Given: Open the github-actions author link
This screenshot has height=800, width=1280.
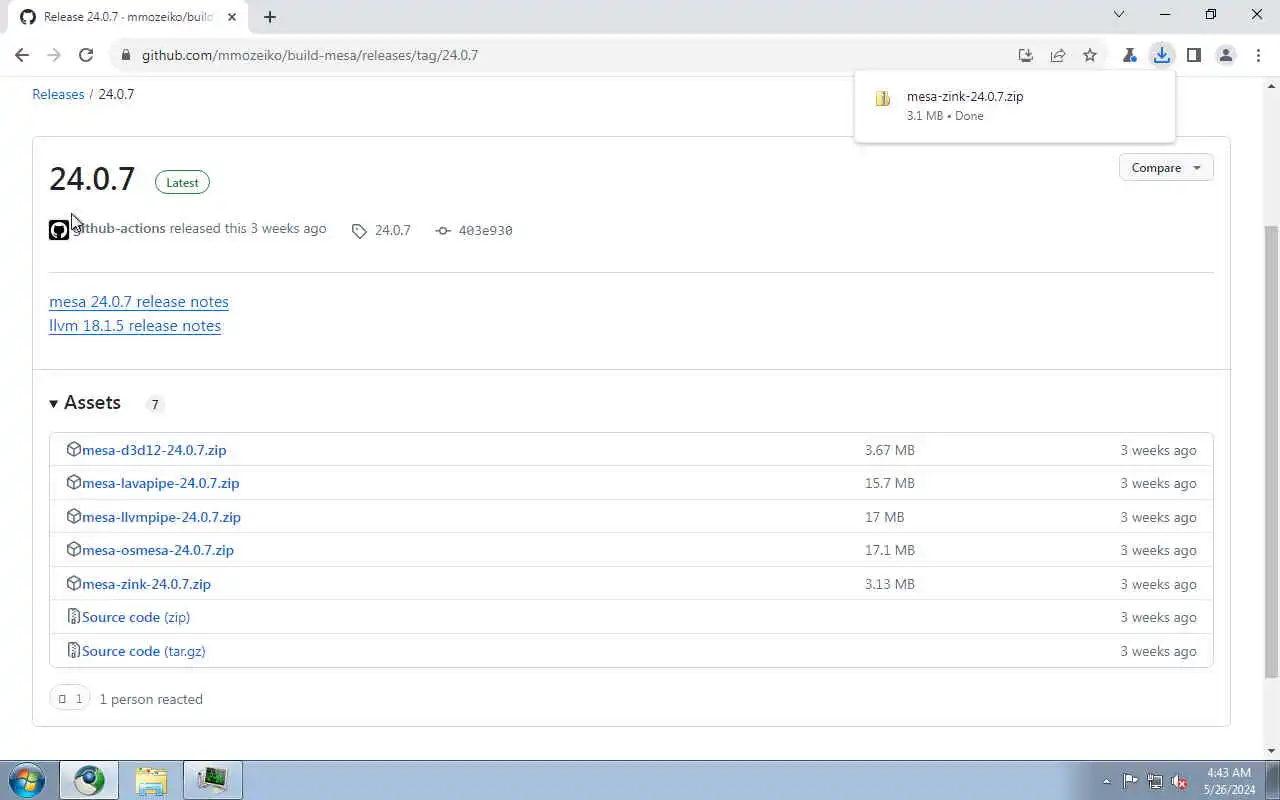Looking at the screenshot, I should [120, 228].
